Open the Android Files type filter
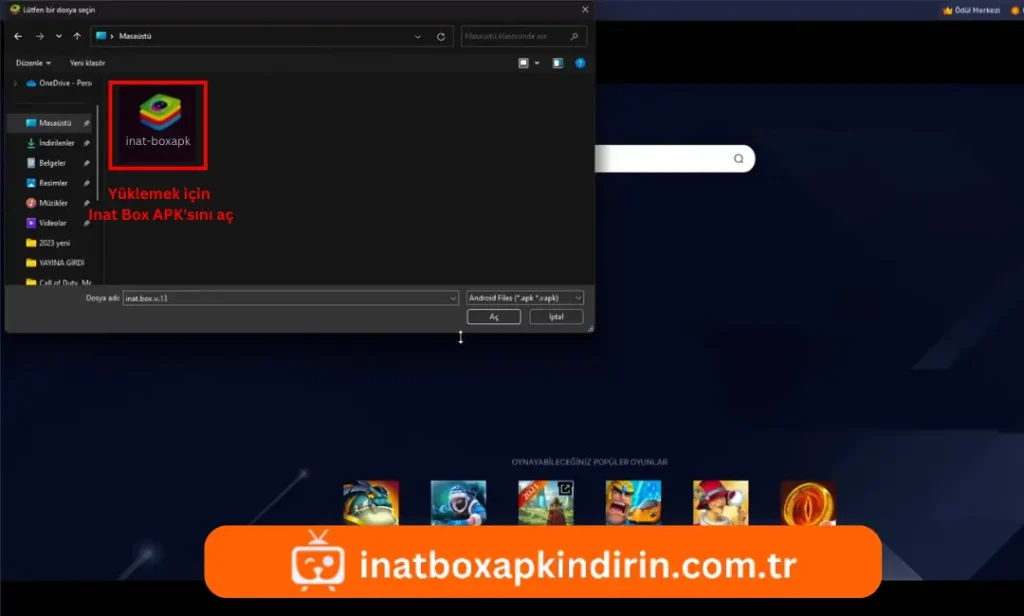The width and height of the screenshot is (1024, 616). click(525, 298)
